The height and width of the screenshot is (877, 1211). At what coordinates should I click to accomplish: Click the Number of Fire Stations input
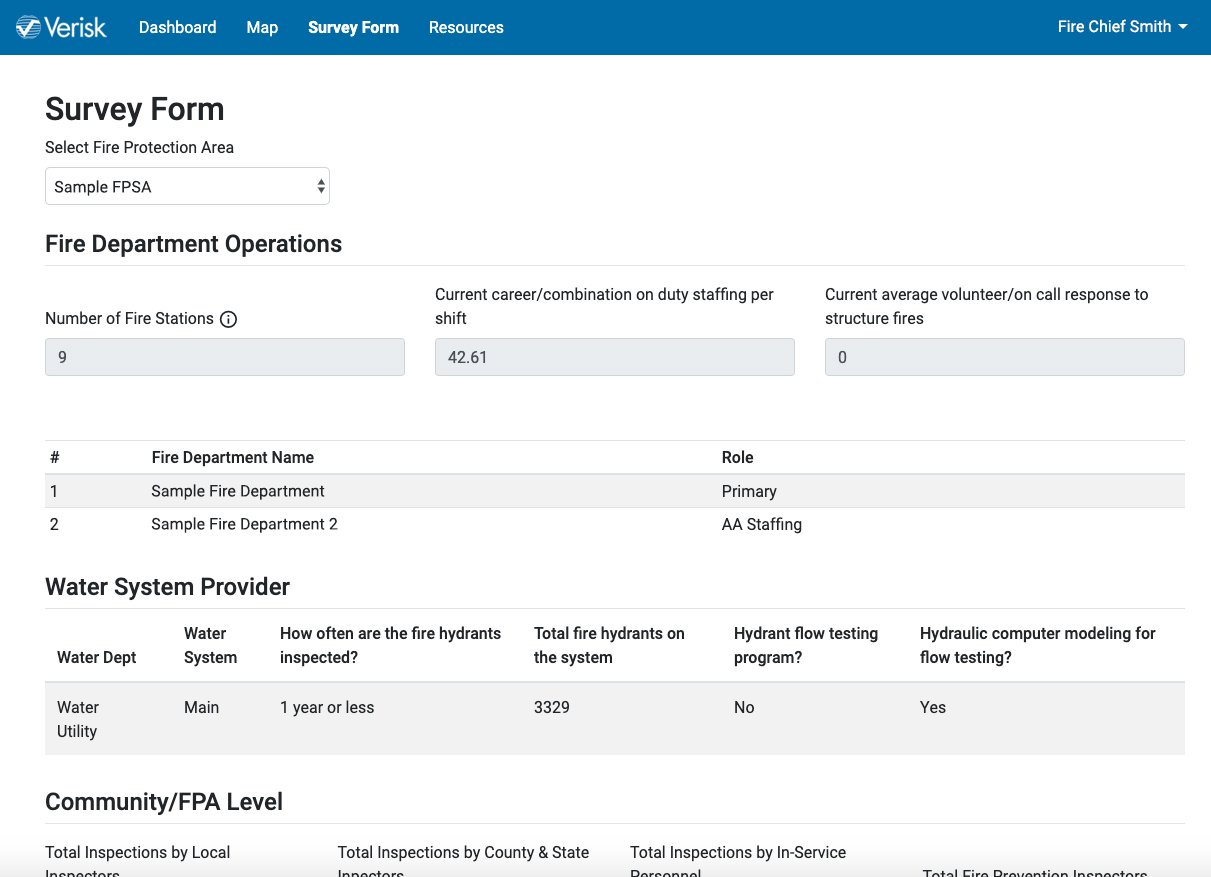(224, 356)
